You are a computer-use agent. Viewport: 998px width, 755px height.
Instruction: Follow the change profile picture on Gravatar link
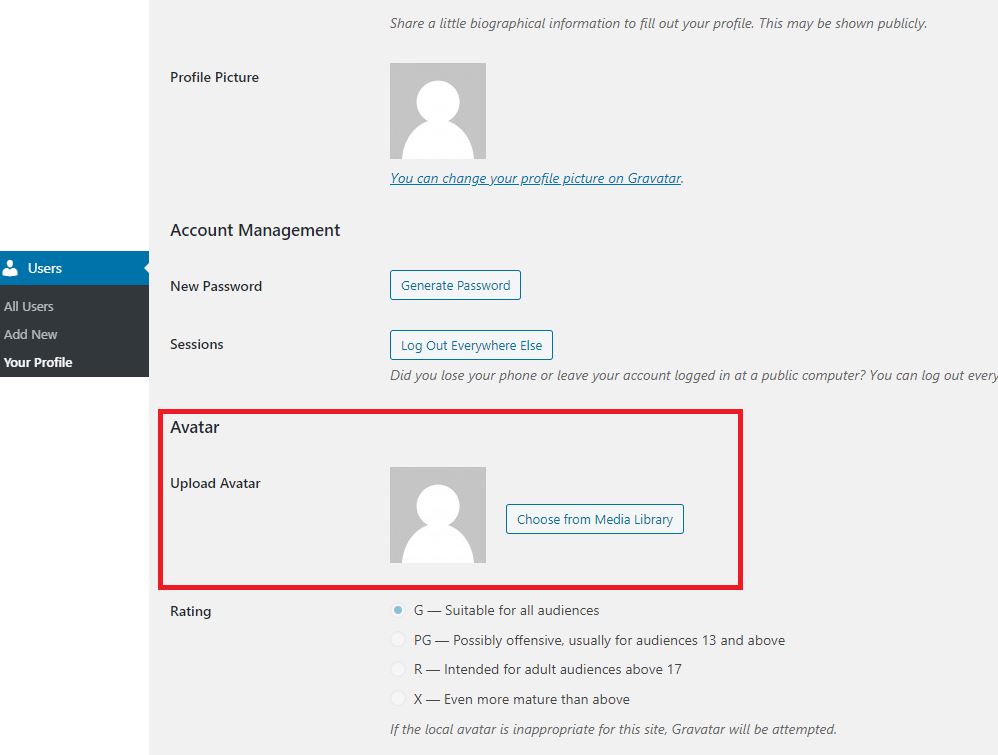point(535,178)
